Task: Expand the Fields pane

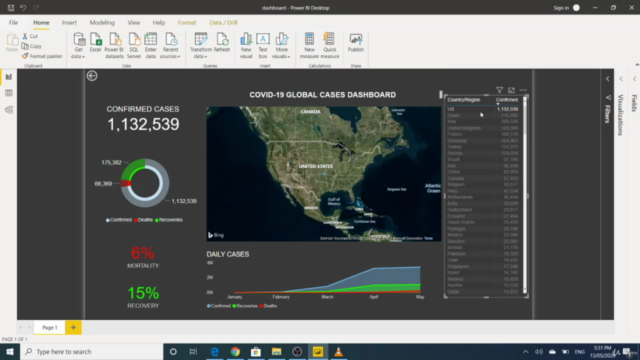Action: click(x=634, y=79)
